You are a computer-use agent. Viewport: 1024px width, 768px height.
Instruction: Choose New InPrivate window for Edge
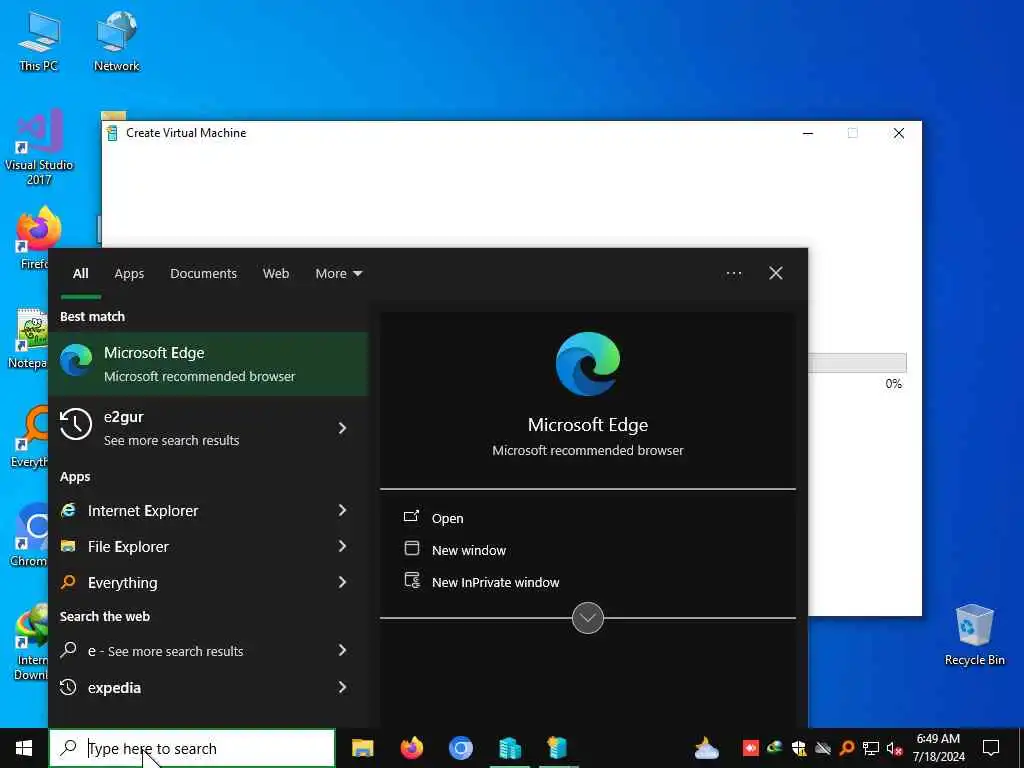click(x=496, y=583)
